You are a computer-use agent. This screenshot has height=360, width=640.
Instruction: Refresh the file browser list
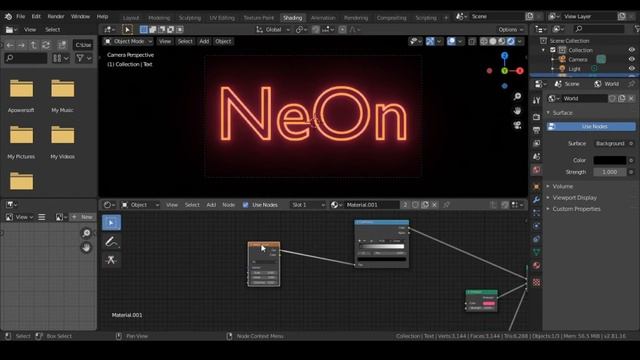click(x=46, y=45)
